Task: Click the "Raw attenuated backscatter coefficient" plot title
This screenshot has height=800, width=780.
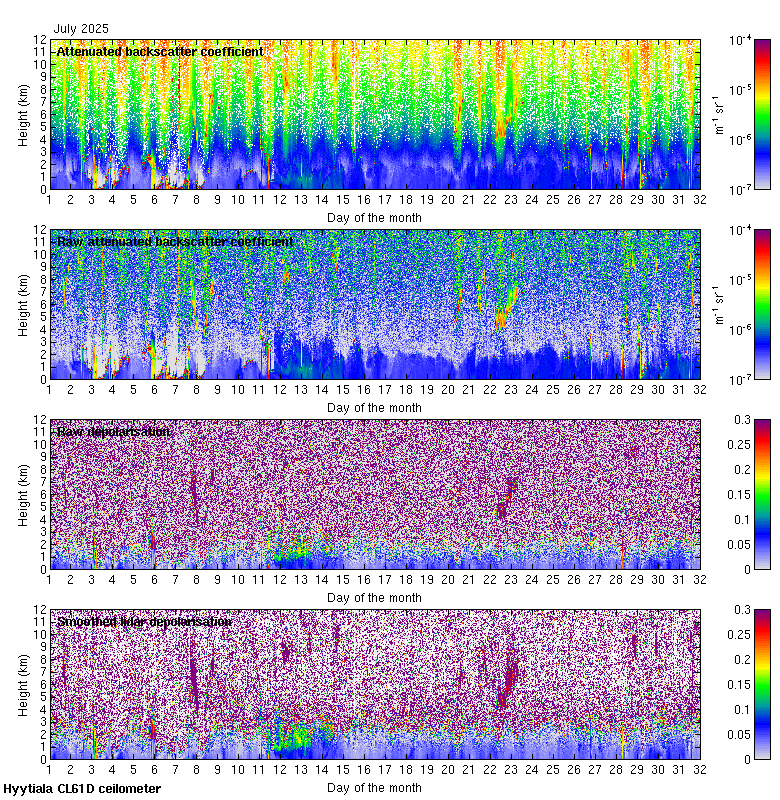Action: coord(175,241)
